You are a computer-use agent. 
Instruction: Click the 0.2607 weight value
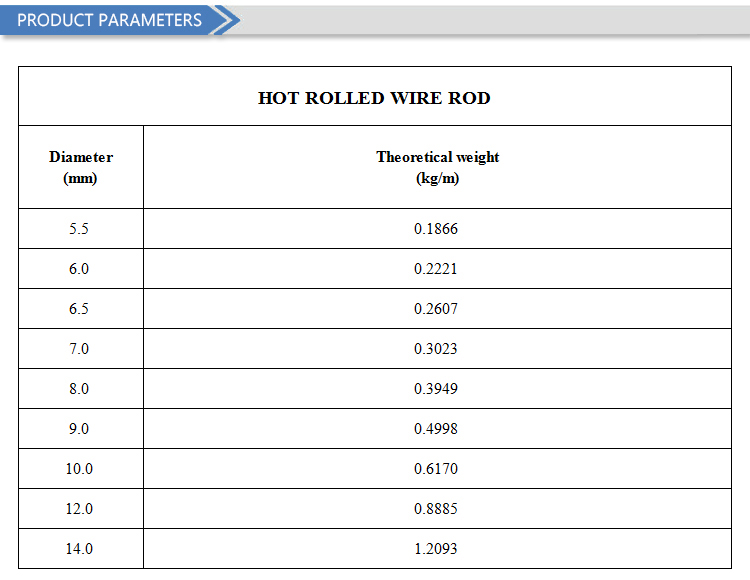click(436, 309)
